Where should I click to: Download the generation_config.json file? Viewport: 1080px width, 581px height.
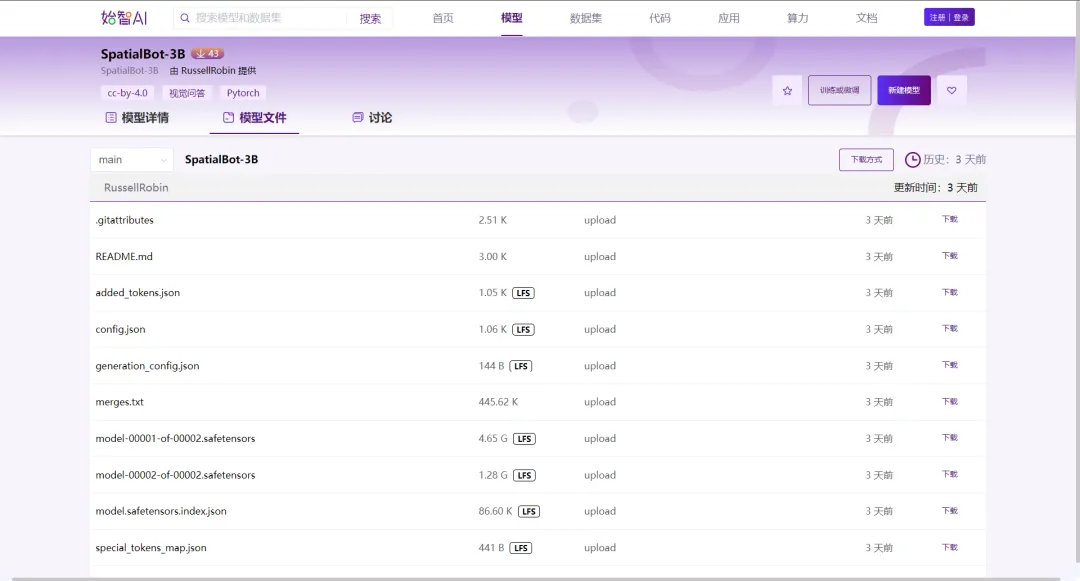point(950,366)
